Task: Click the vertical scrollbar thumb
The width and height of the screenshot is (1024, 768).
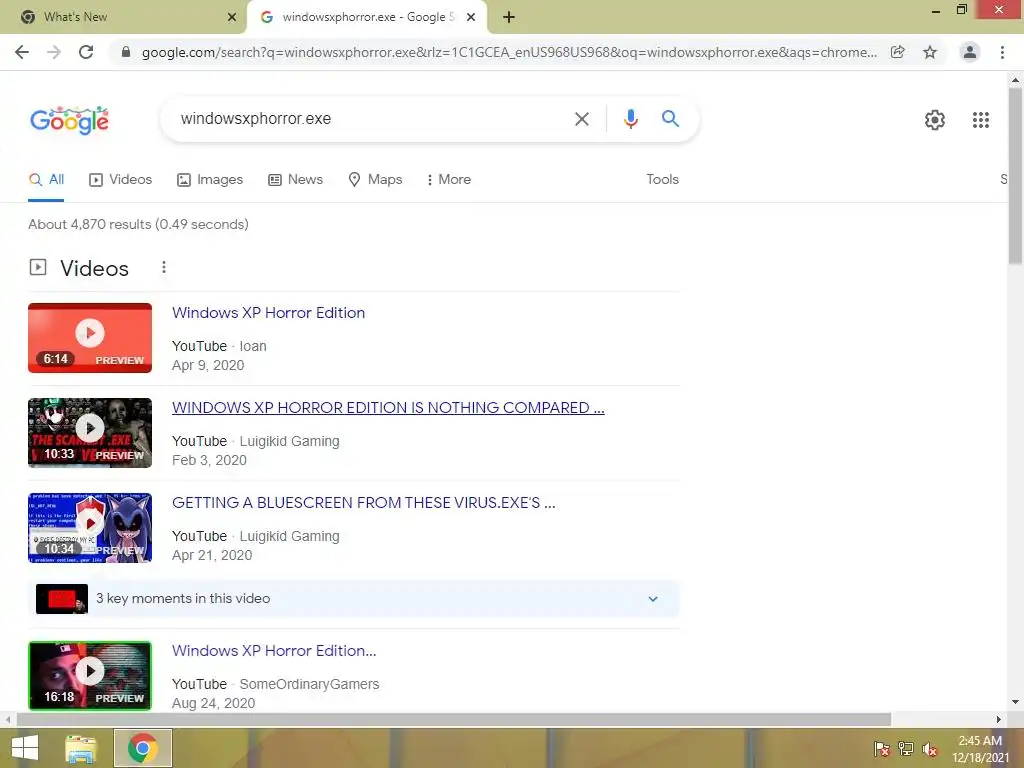Action: point(1015,176)
